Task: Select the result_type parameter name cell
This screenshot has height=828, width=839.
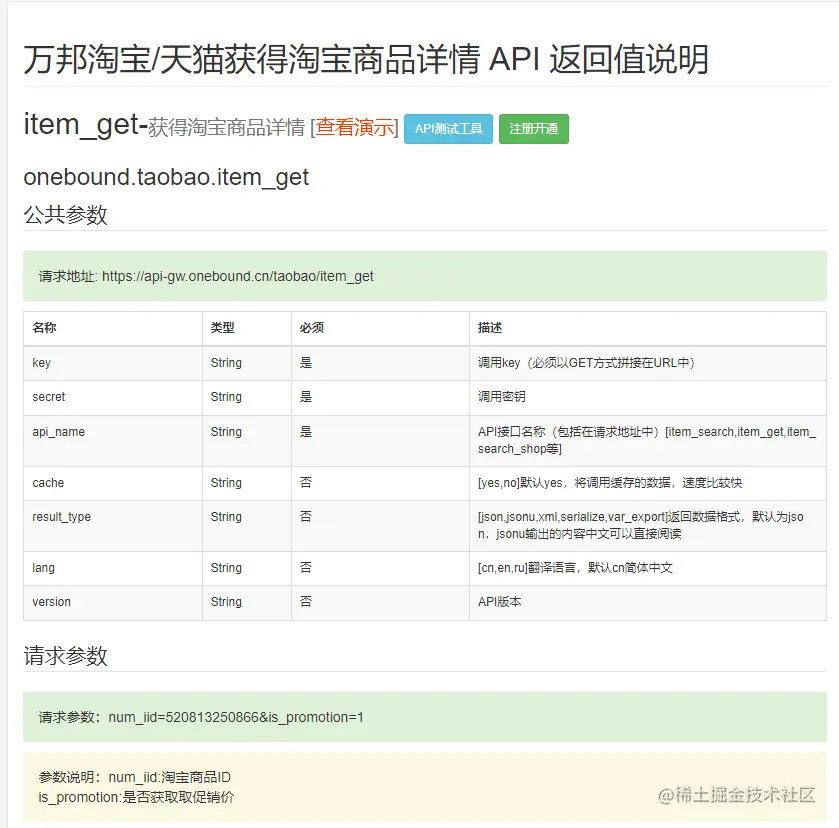Action: 113,526
